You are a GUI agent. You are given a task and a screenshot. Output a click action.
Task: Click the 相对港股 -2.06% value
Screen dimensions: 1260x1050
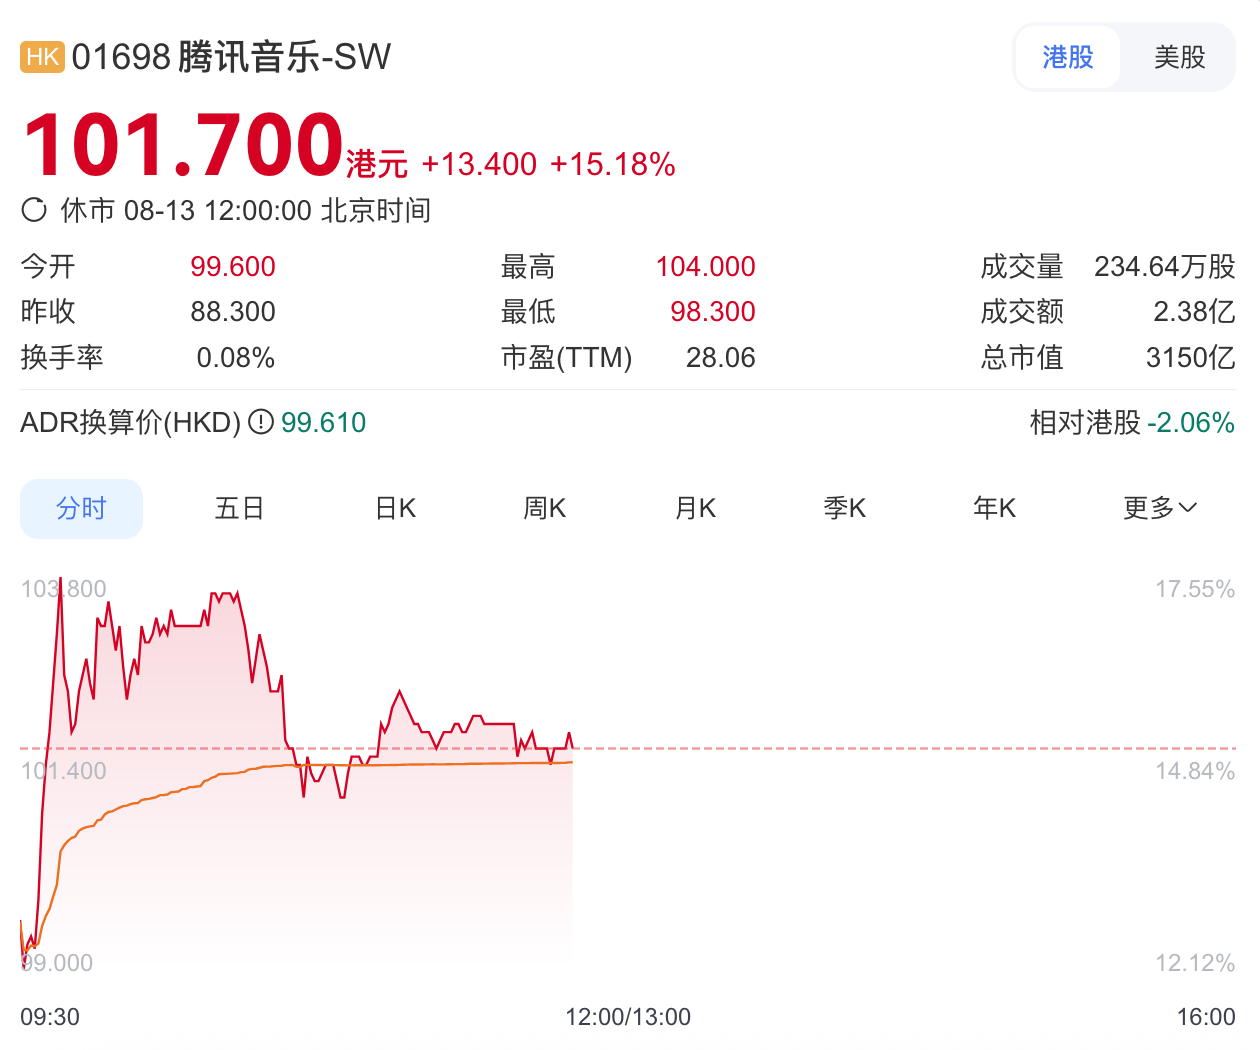click(1190, 422)
